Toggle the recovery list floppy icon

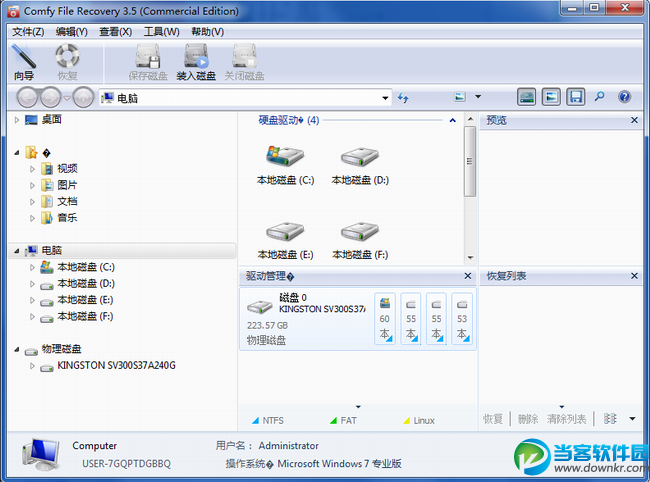pos(576,97)
